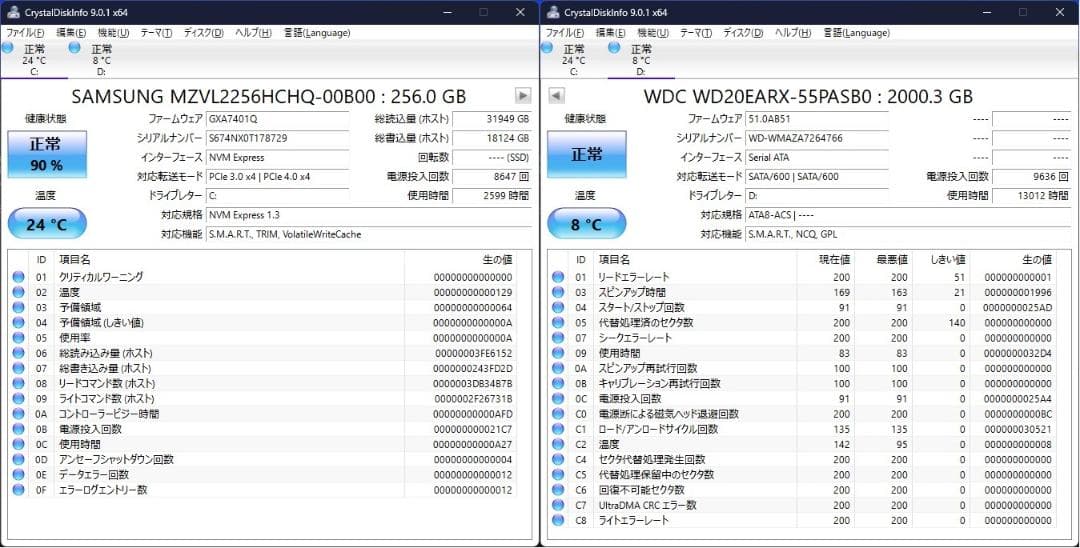This screenshot has height=548, width=1080.
Task: Open 言語(Language) menu in right window
Action: 857,32
